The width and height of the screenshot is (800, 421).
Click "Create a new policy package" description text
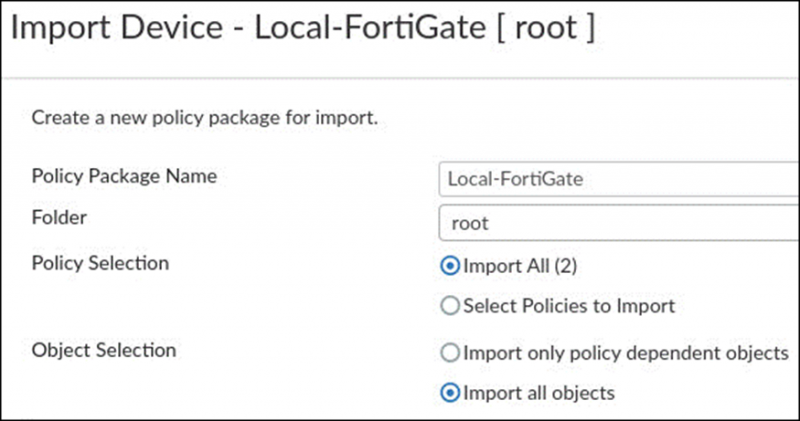tap(204, 118)
